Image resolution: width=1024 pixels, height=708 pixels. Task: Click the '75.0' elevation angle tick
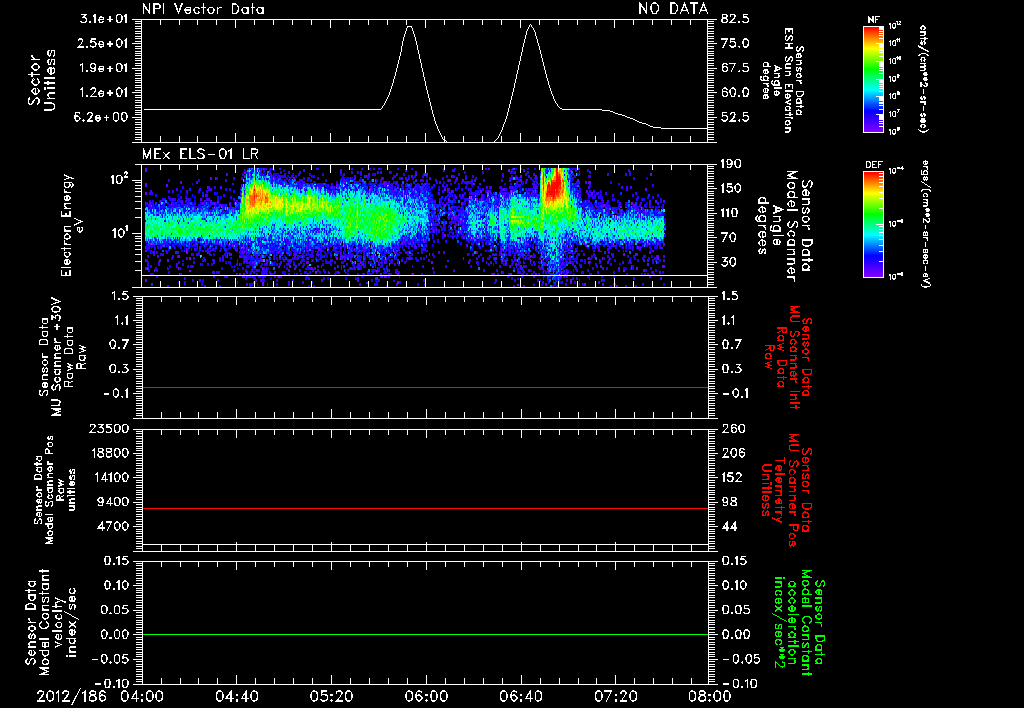[735, 43]
